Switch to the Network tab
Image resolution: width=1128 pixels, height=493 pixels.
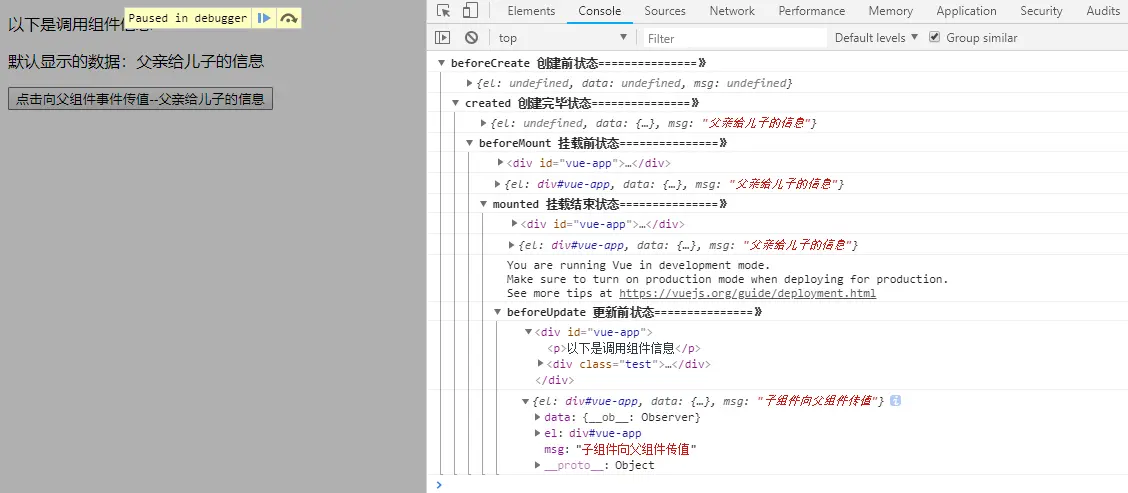pos(732,11)
